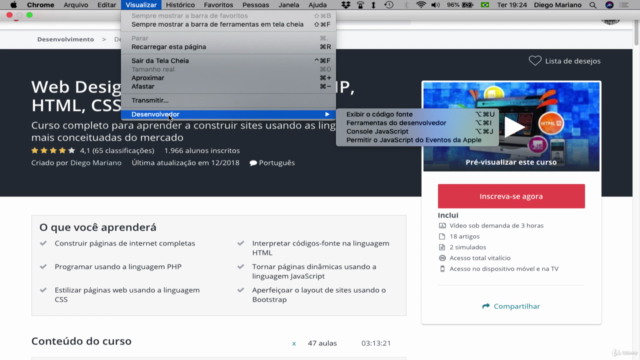Viewport: 640px width, 360px height.
Task: Click the volume icon in menu bar
Action: (436, 5)
